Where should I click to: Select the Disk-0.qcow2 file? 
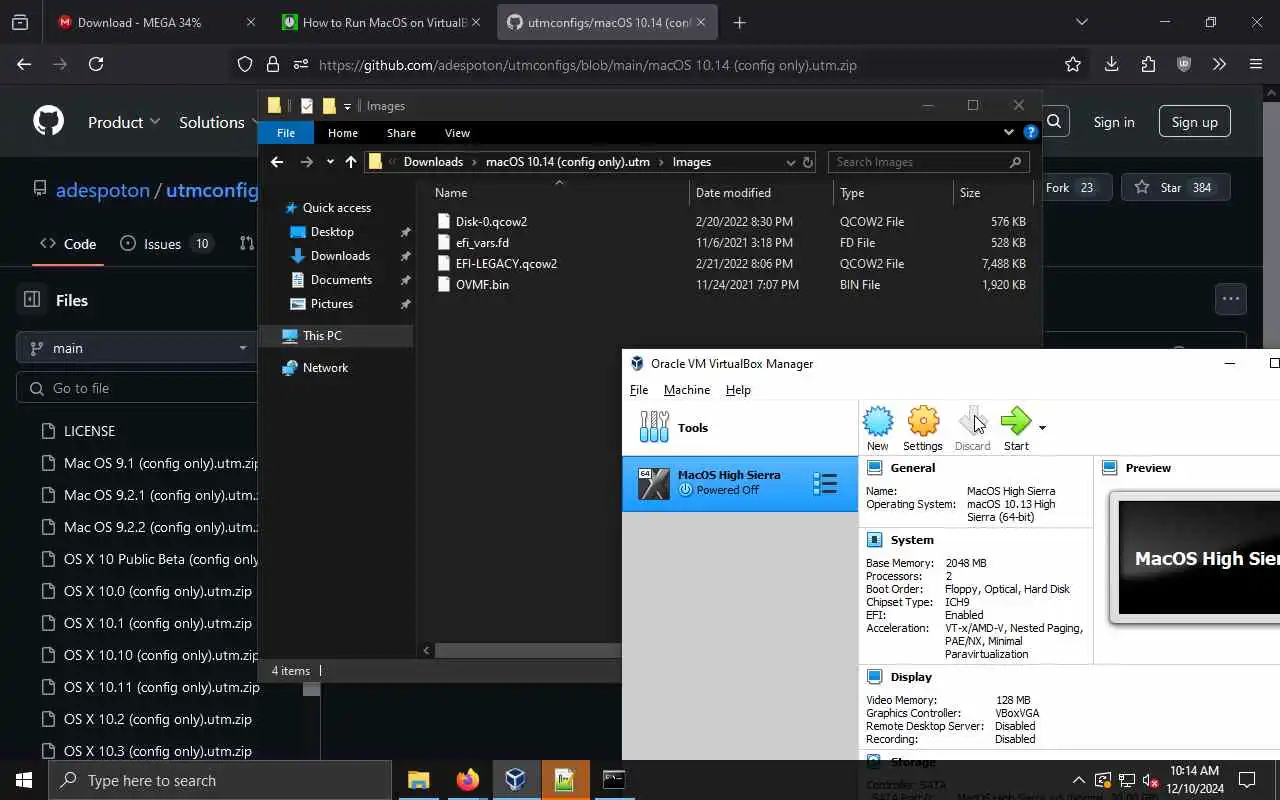(x=491, y=222)
